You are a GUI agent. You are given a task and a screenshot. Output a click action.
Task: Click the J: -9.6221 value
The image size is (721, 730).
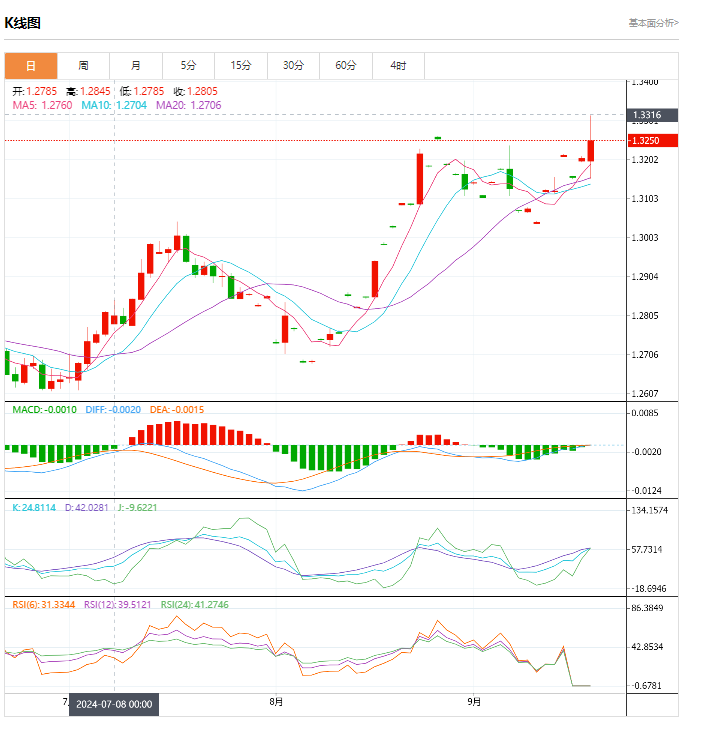click(137, 507)
